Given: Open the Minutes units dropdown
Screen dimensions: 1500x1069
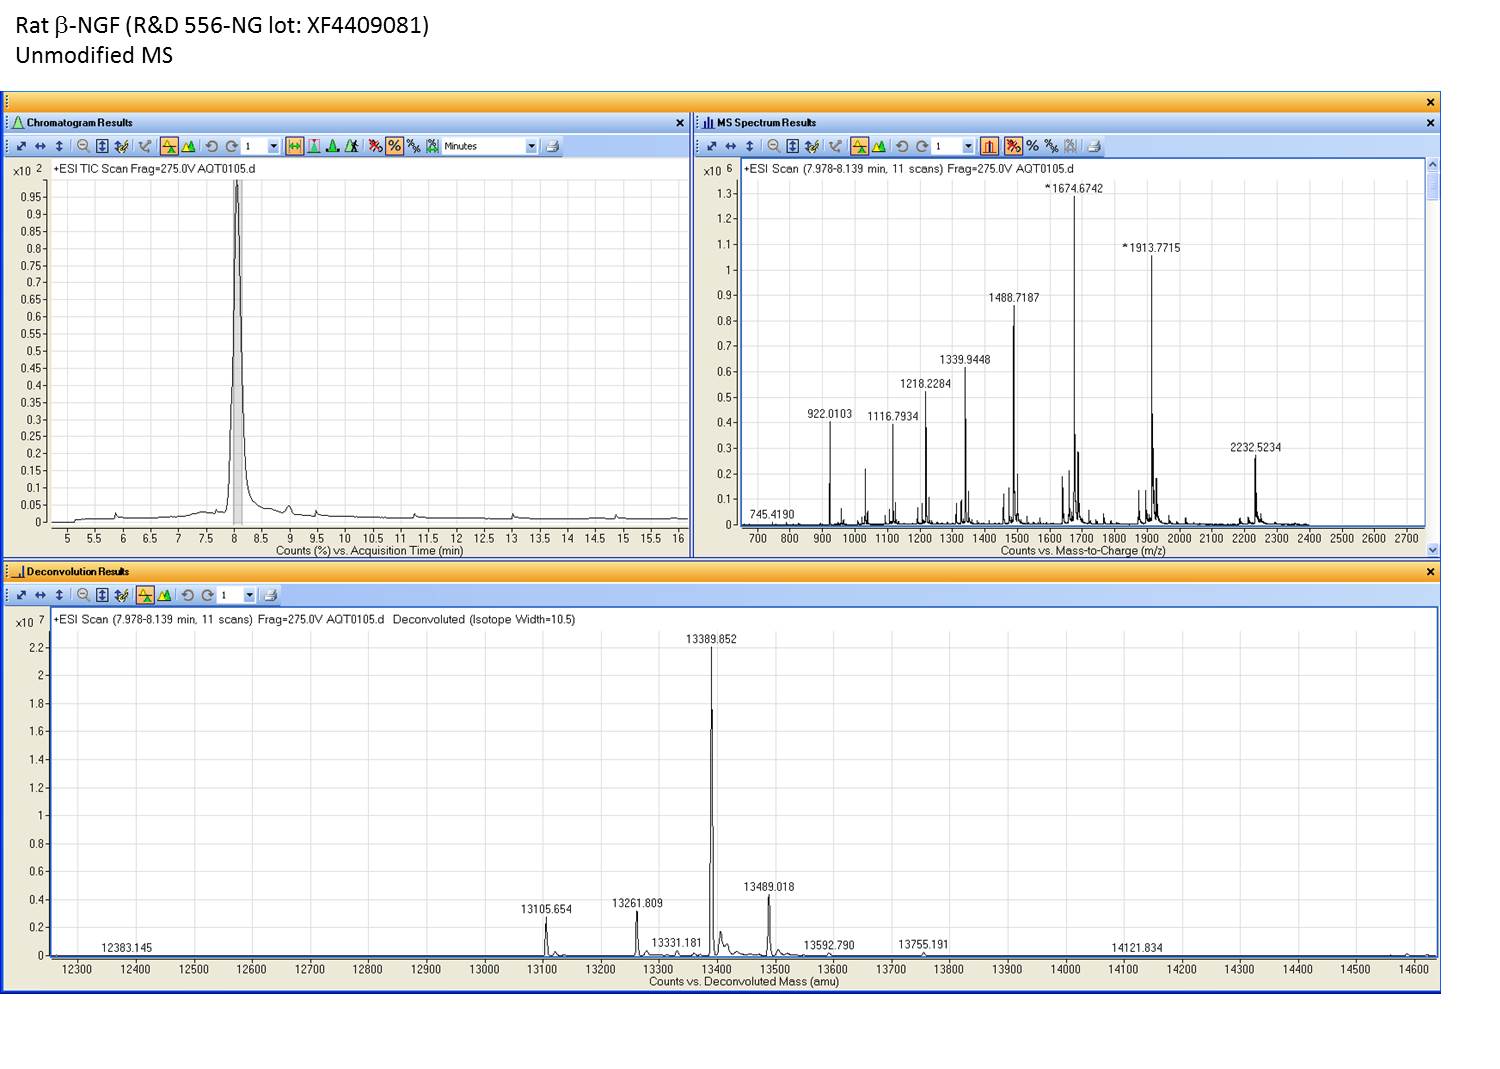Looking at the screenshot, I should [531, 146].
